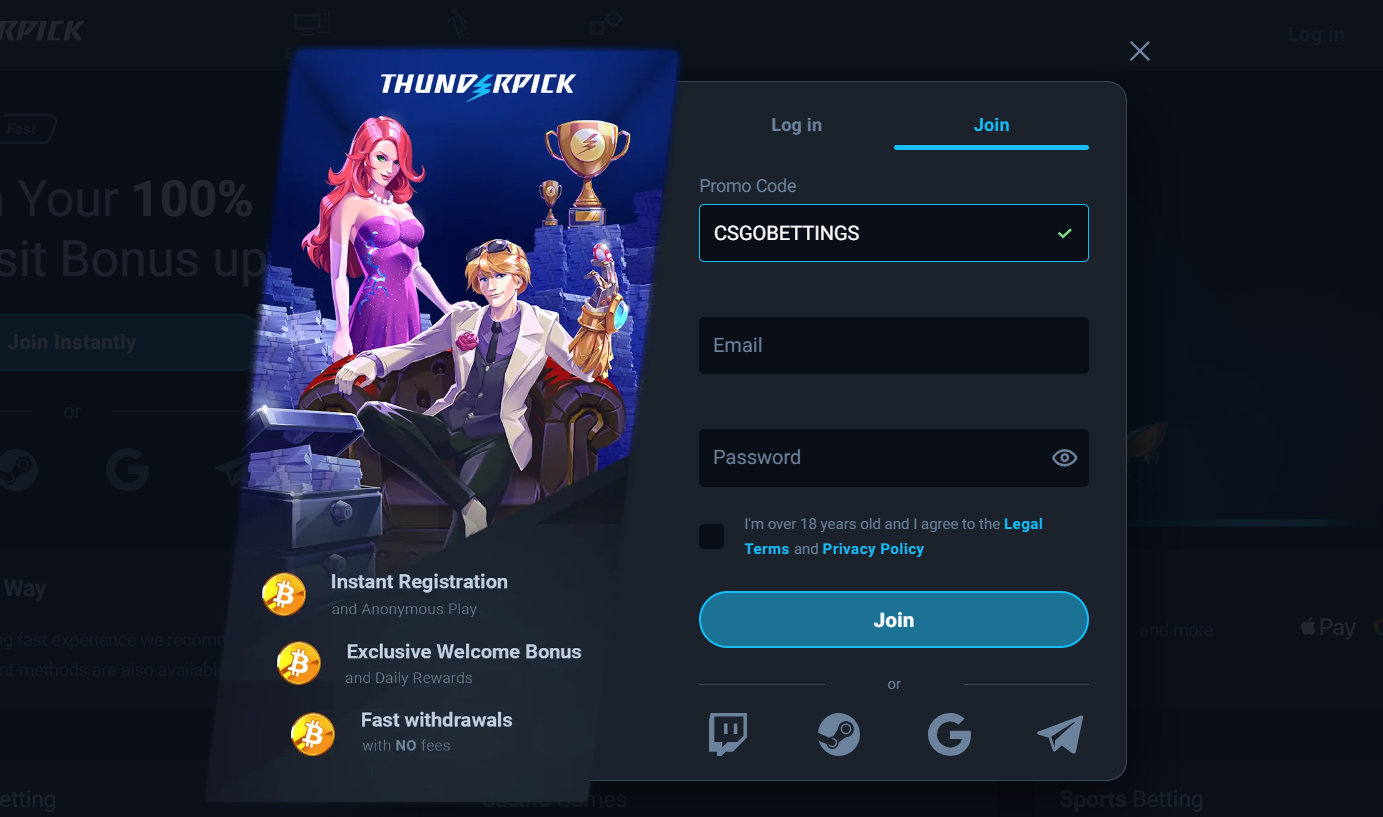Switch to the Log in tab
Image resolution: width=1383 pixels, height=817 pixels.
(x=796, y=125)
